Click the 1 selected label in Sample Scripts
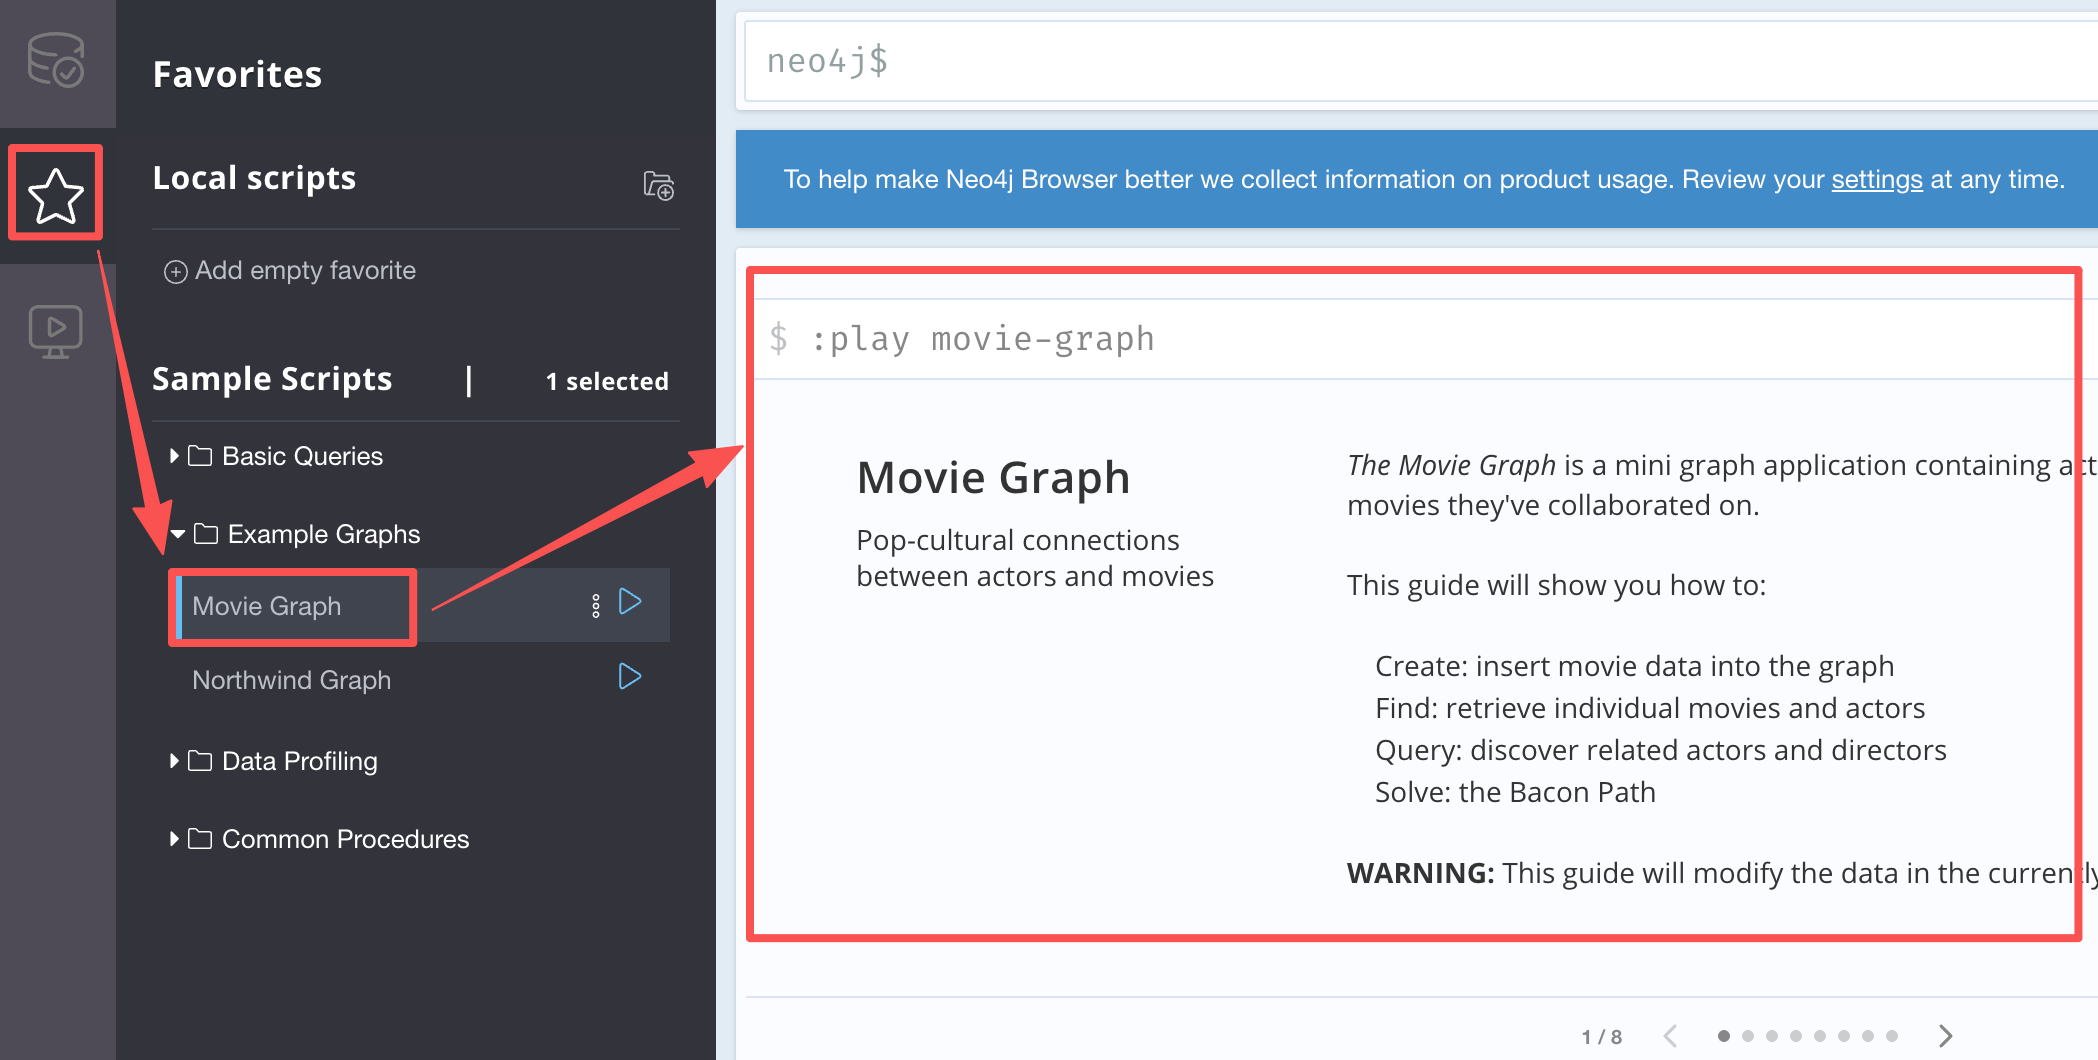 pyautogui.click(x=607, y=382)
